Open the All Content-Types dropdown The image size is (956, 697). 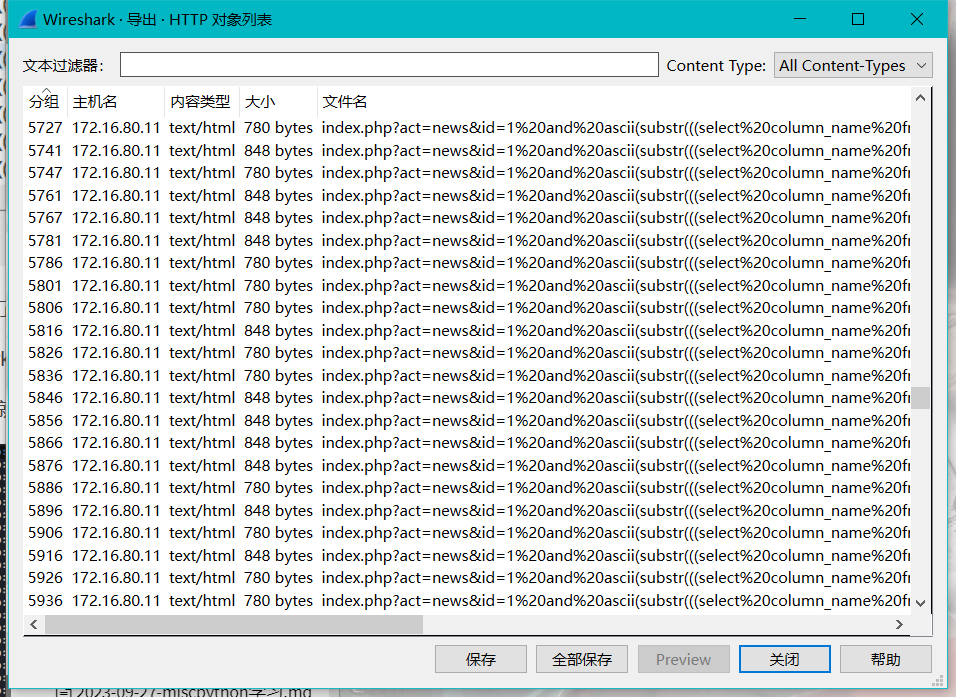tap(852, 65)
